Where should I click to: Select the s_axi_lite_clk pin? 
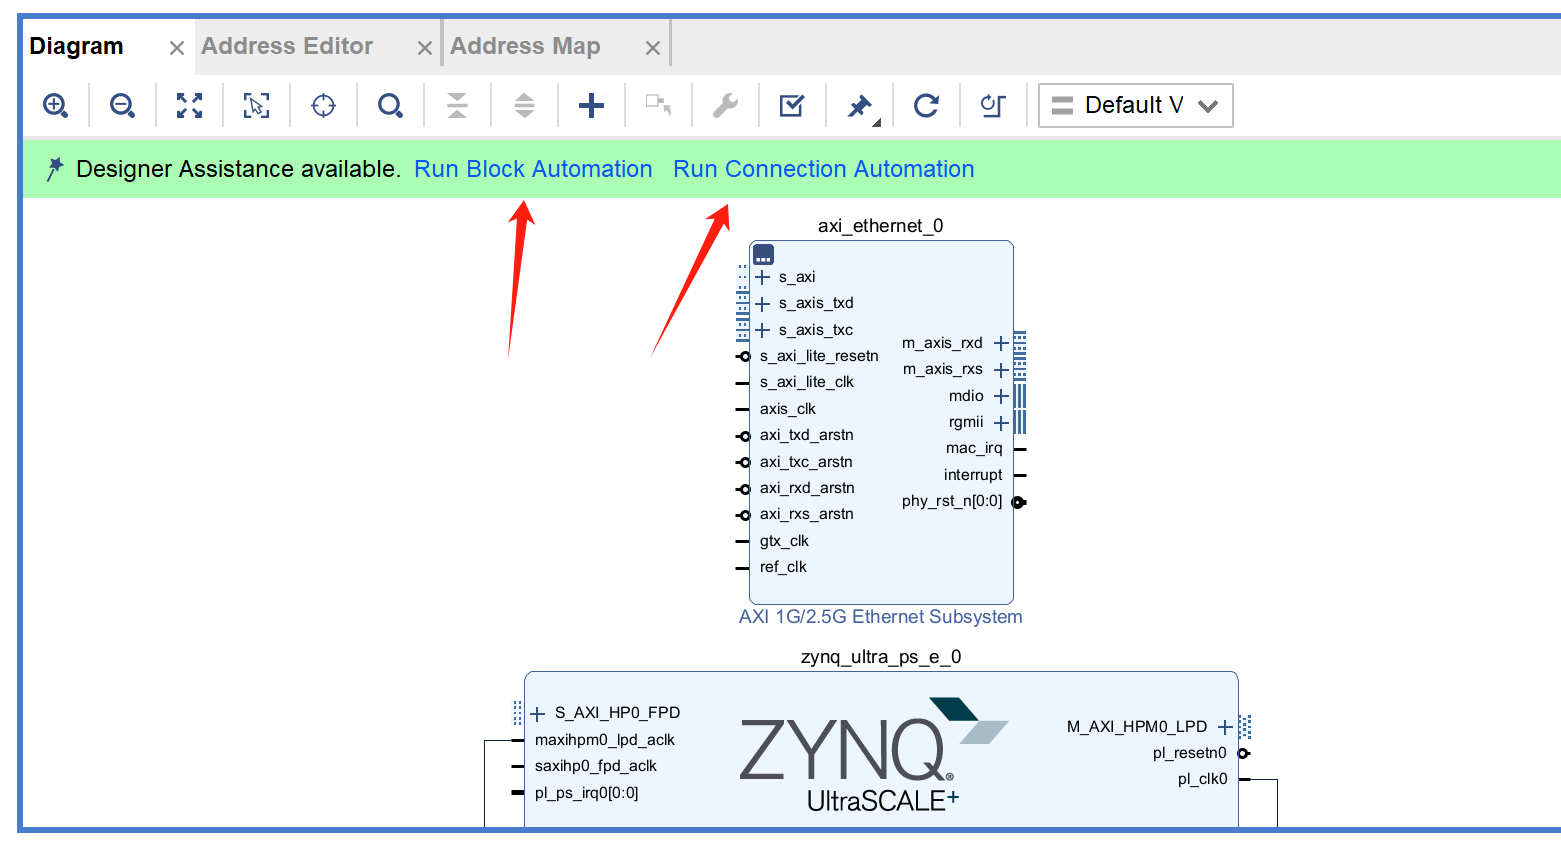click(806, 382)
